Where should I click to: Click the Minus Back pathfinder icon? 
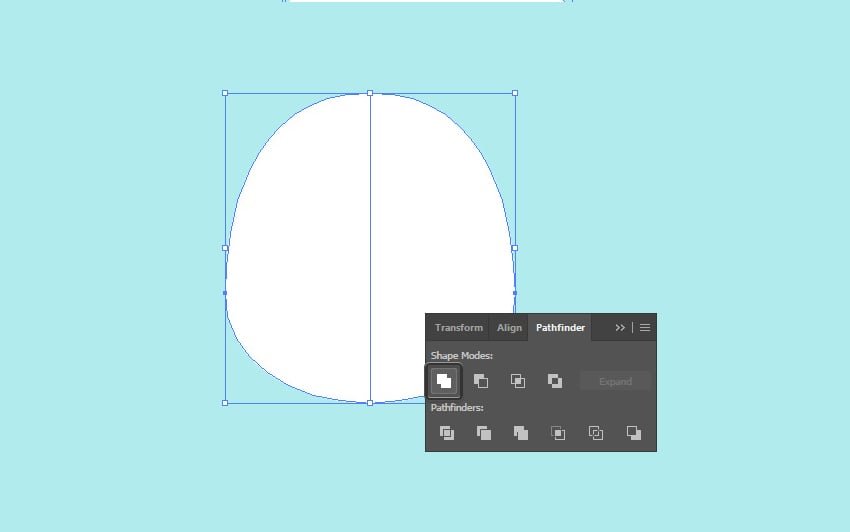coord(633,433)
